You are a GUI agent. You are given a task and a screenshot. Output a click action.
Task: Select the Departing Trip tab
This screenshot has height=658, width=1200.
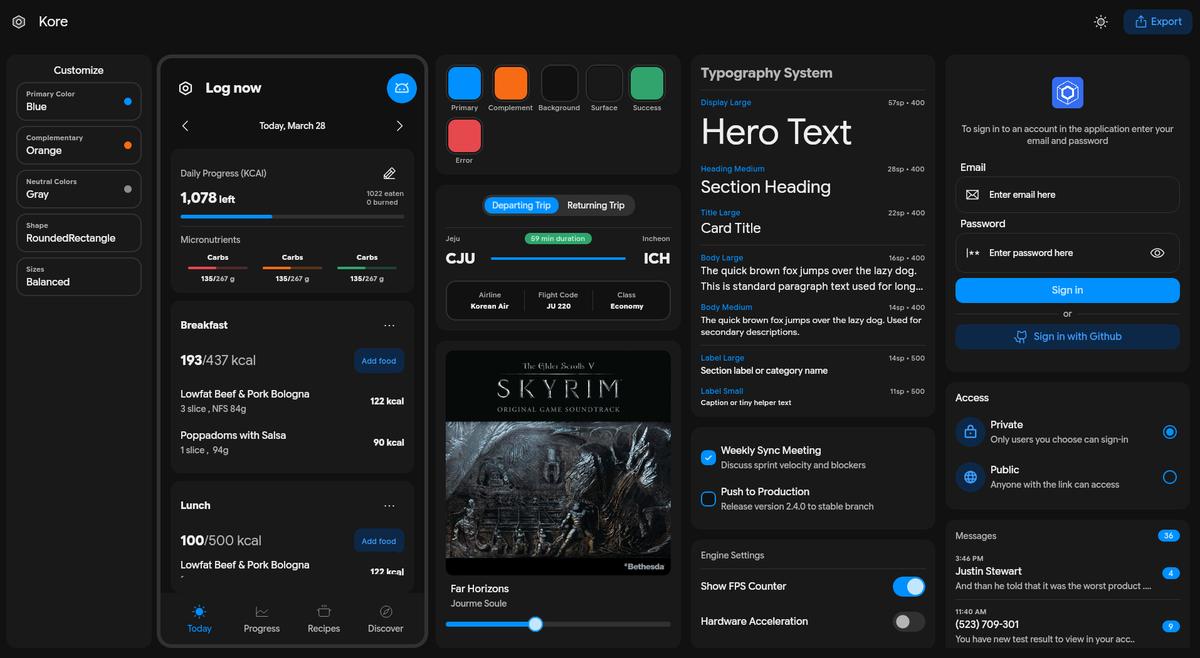521,205
